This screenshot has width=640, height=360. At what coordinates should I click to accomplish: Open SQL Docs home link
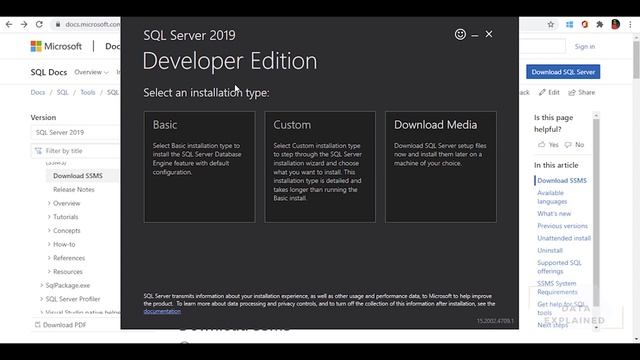pos(49,72)
